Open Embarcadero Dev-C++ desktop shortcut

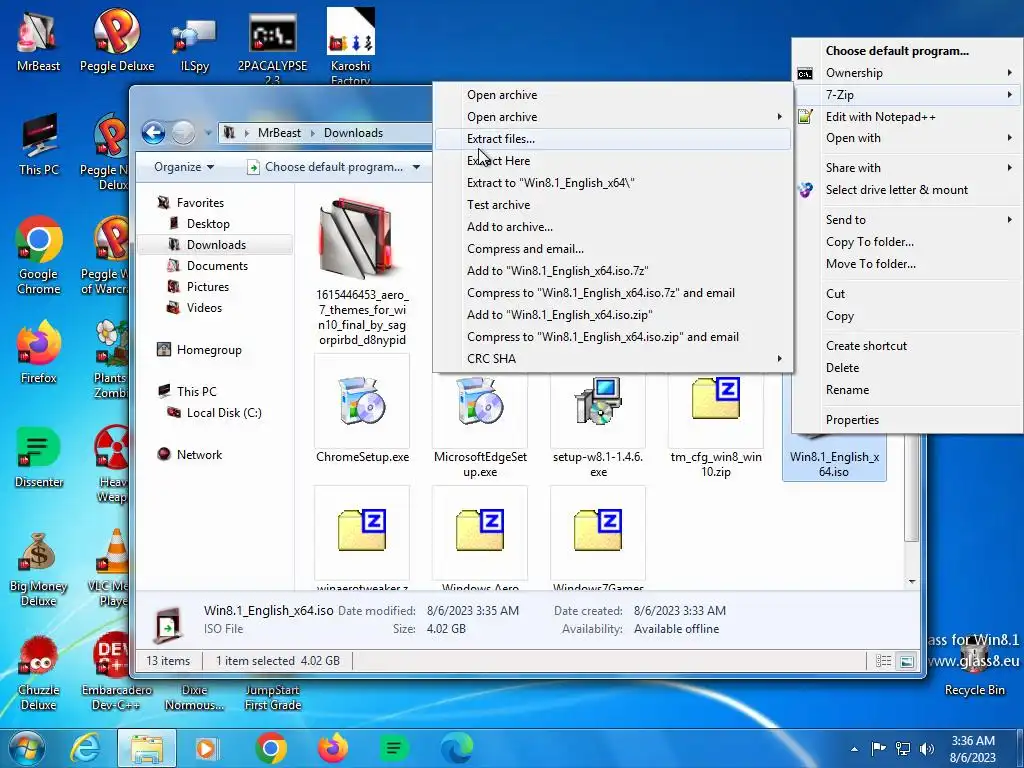tap(116, 673)
